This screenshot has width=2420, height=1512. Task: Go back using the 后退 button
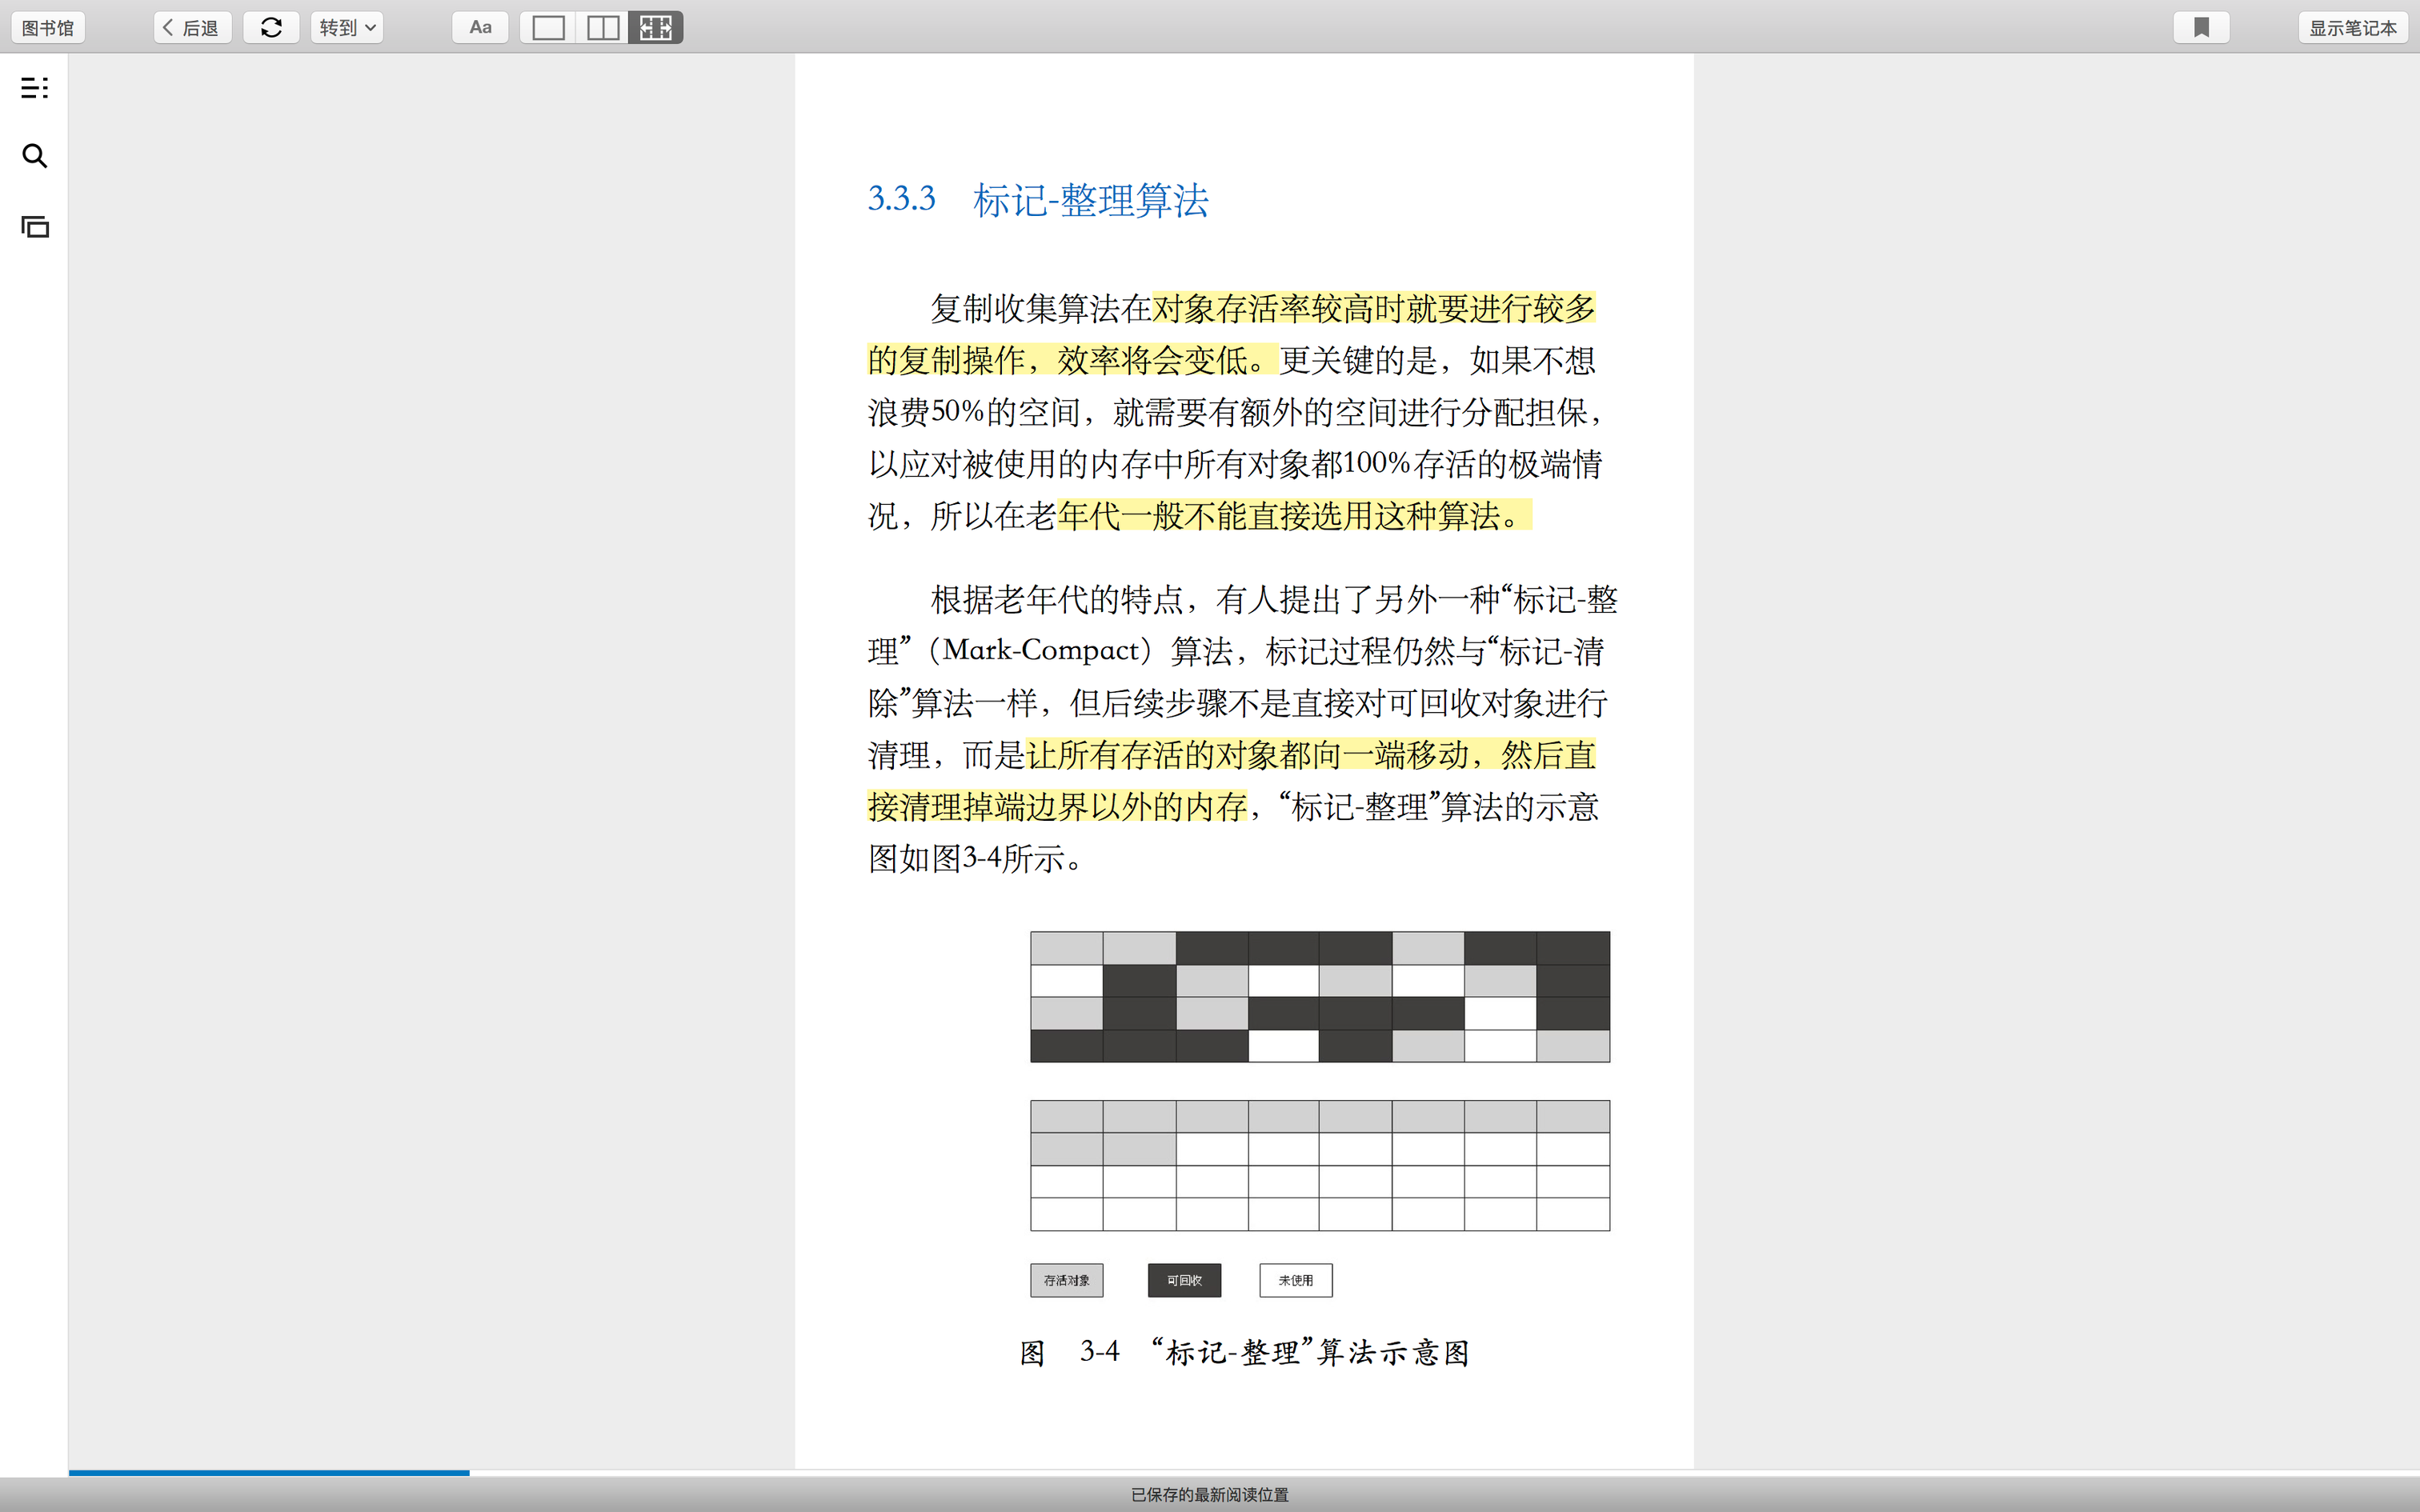point(192,28)
